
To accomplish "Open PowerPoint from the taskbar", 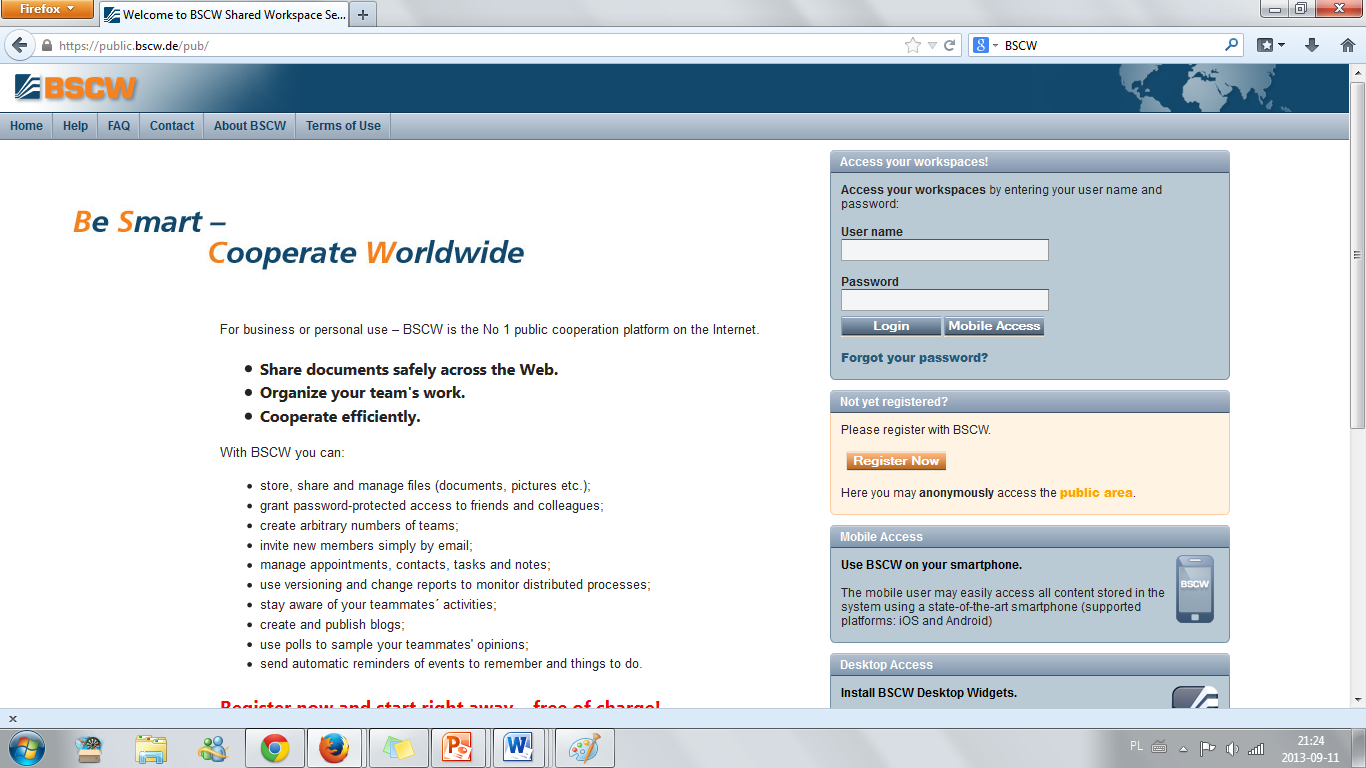I will (457, 748).
